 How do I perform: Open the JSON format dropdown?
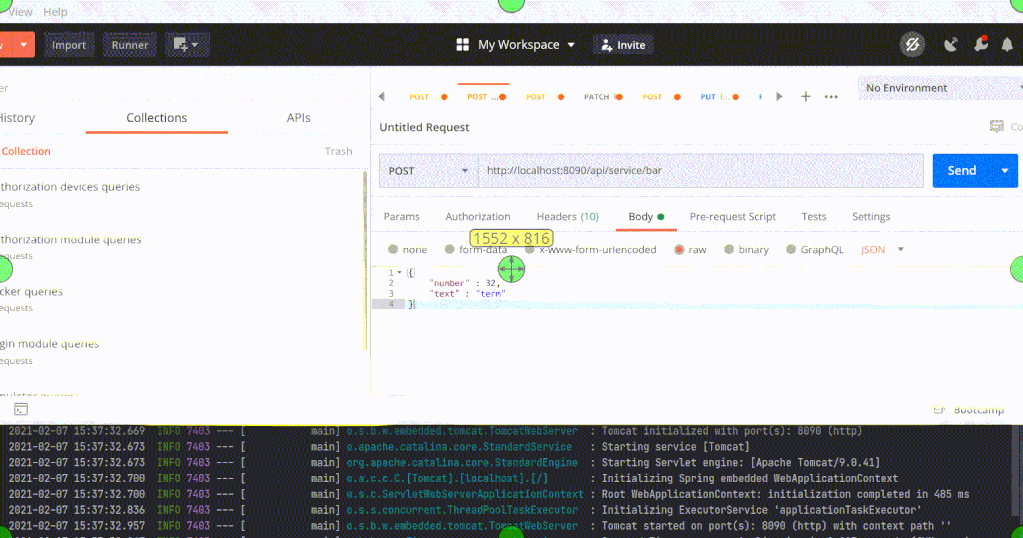coord(882,249)
